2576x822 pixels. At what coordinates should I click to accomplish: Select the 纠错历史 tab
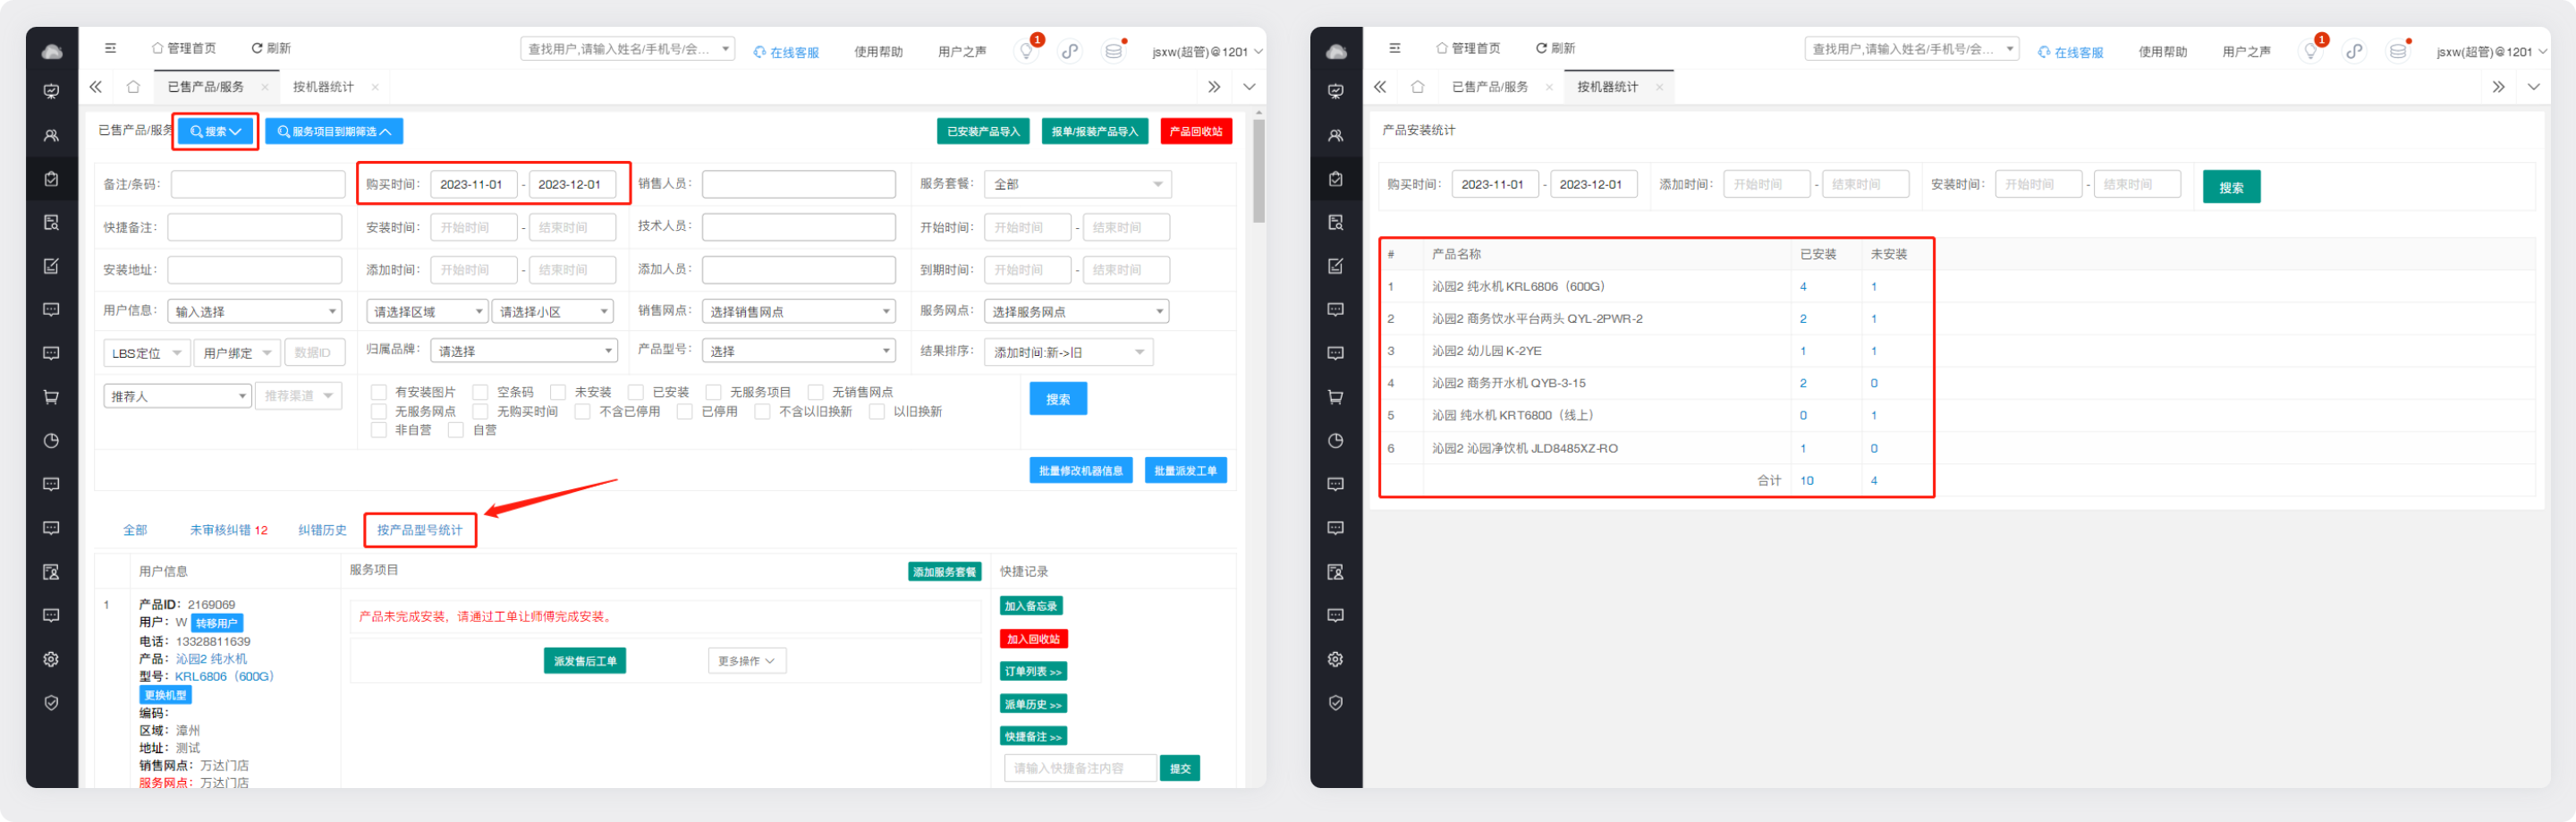click(x=322, y=530)
